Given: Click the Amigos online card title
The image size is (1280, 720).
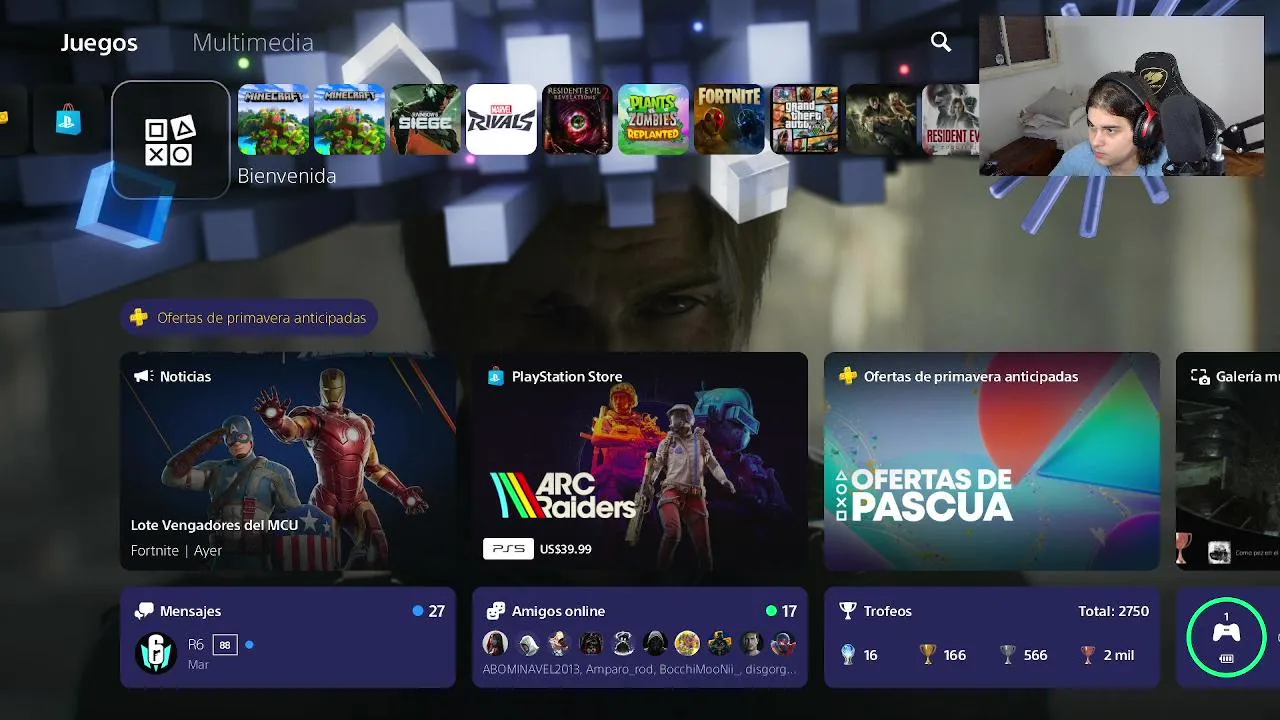Looking at the screenshot, I should 558,611.
